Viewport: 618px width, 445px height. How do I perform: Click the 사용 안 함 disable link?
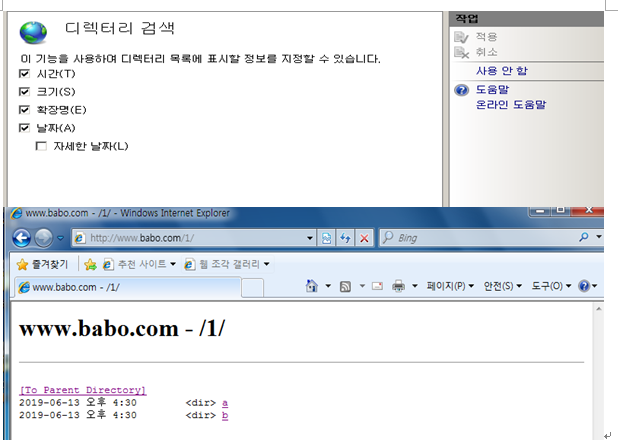coord(501,71)
